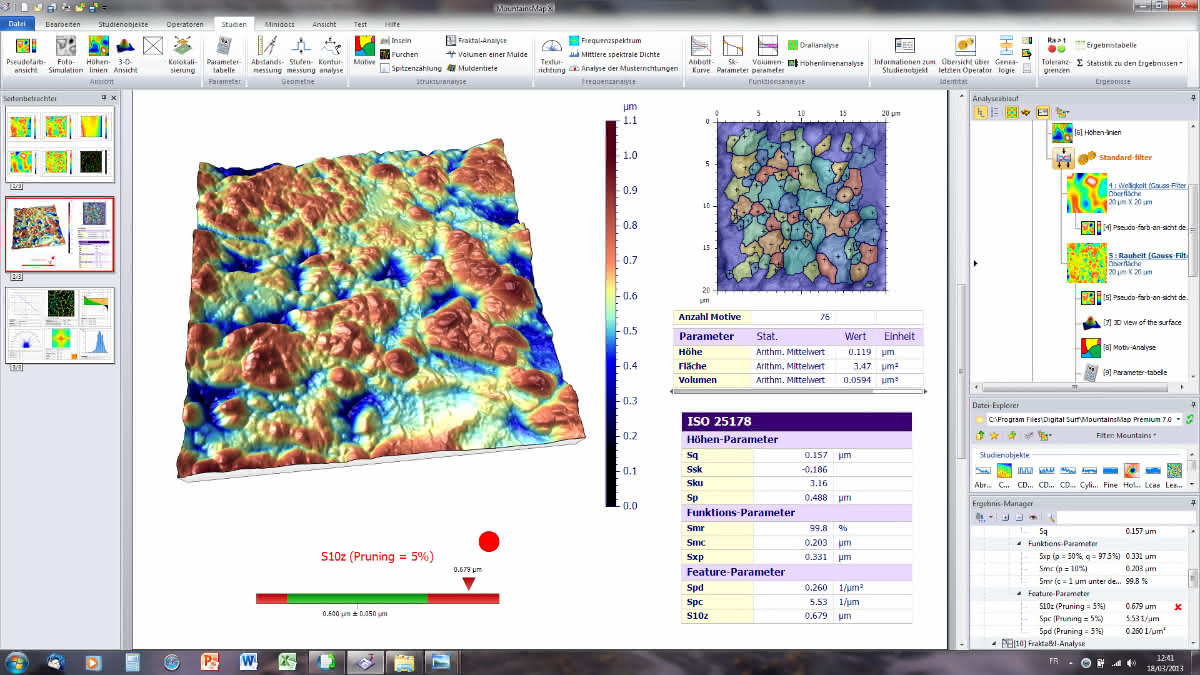
Task: Launch the Motive analysis icon
Action: pyautogui.click(x=364, y=55)
